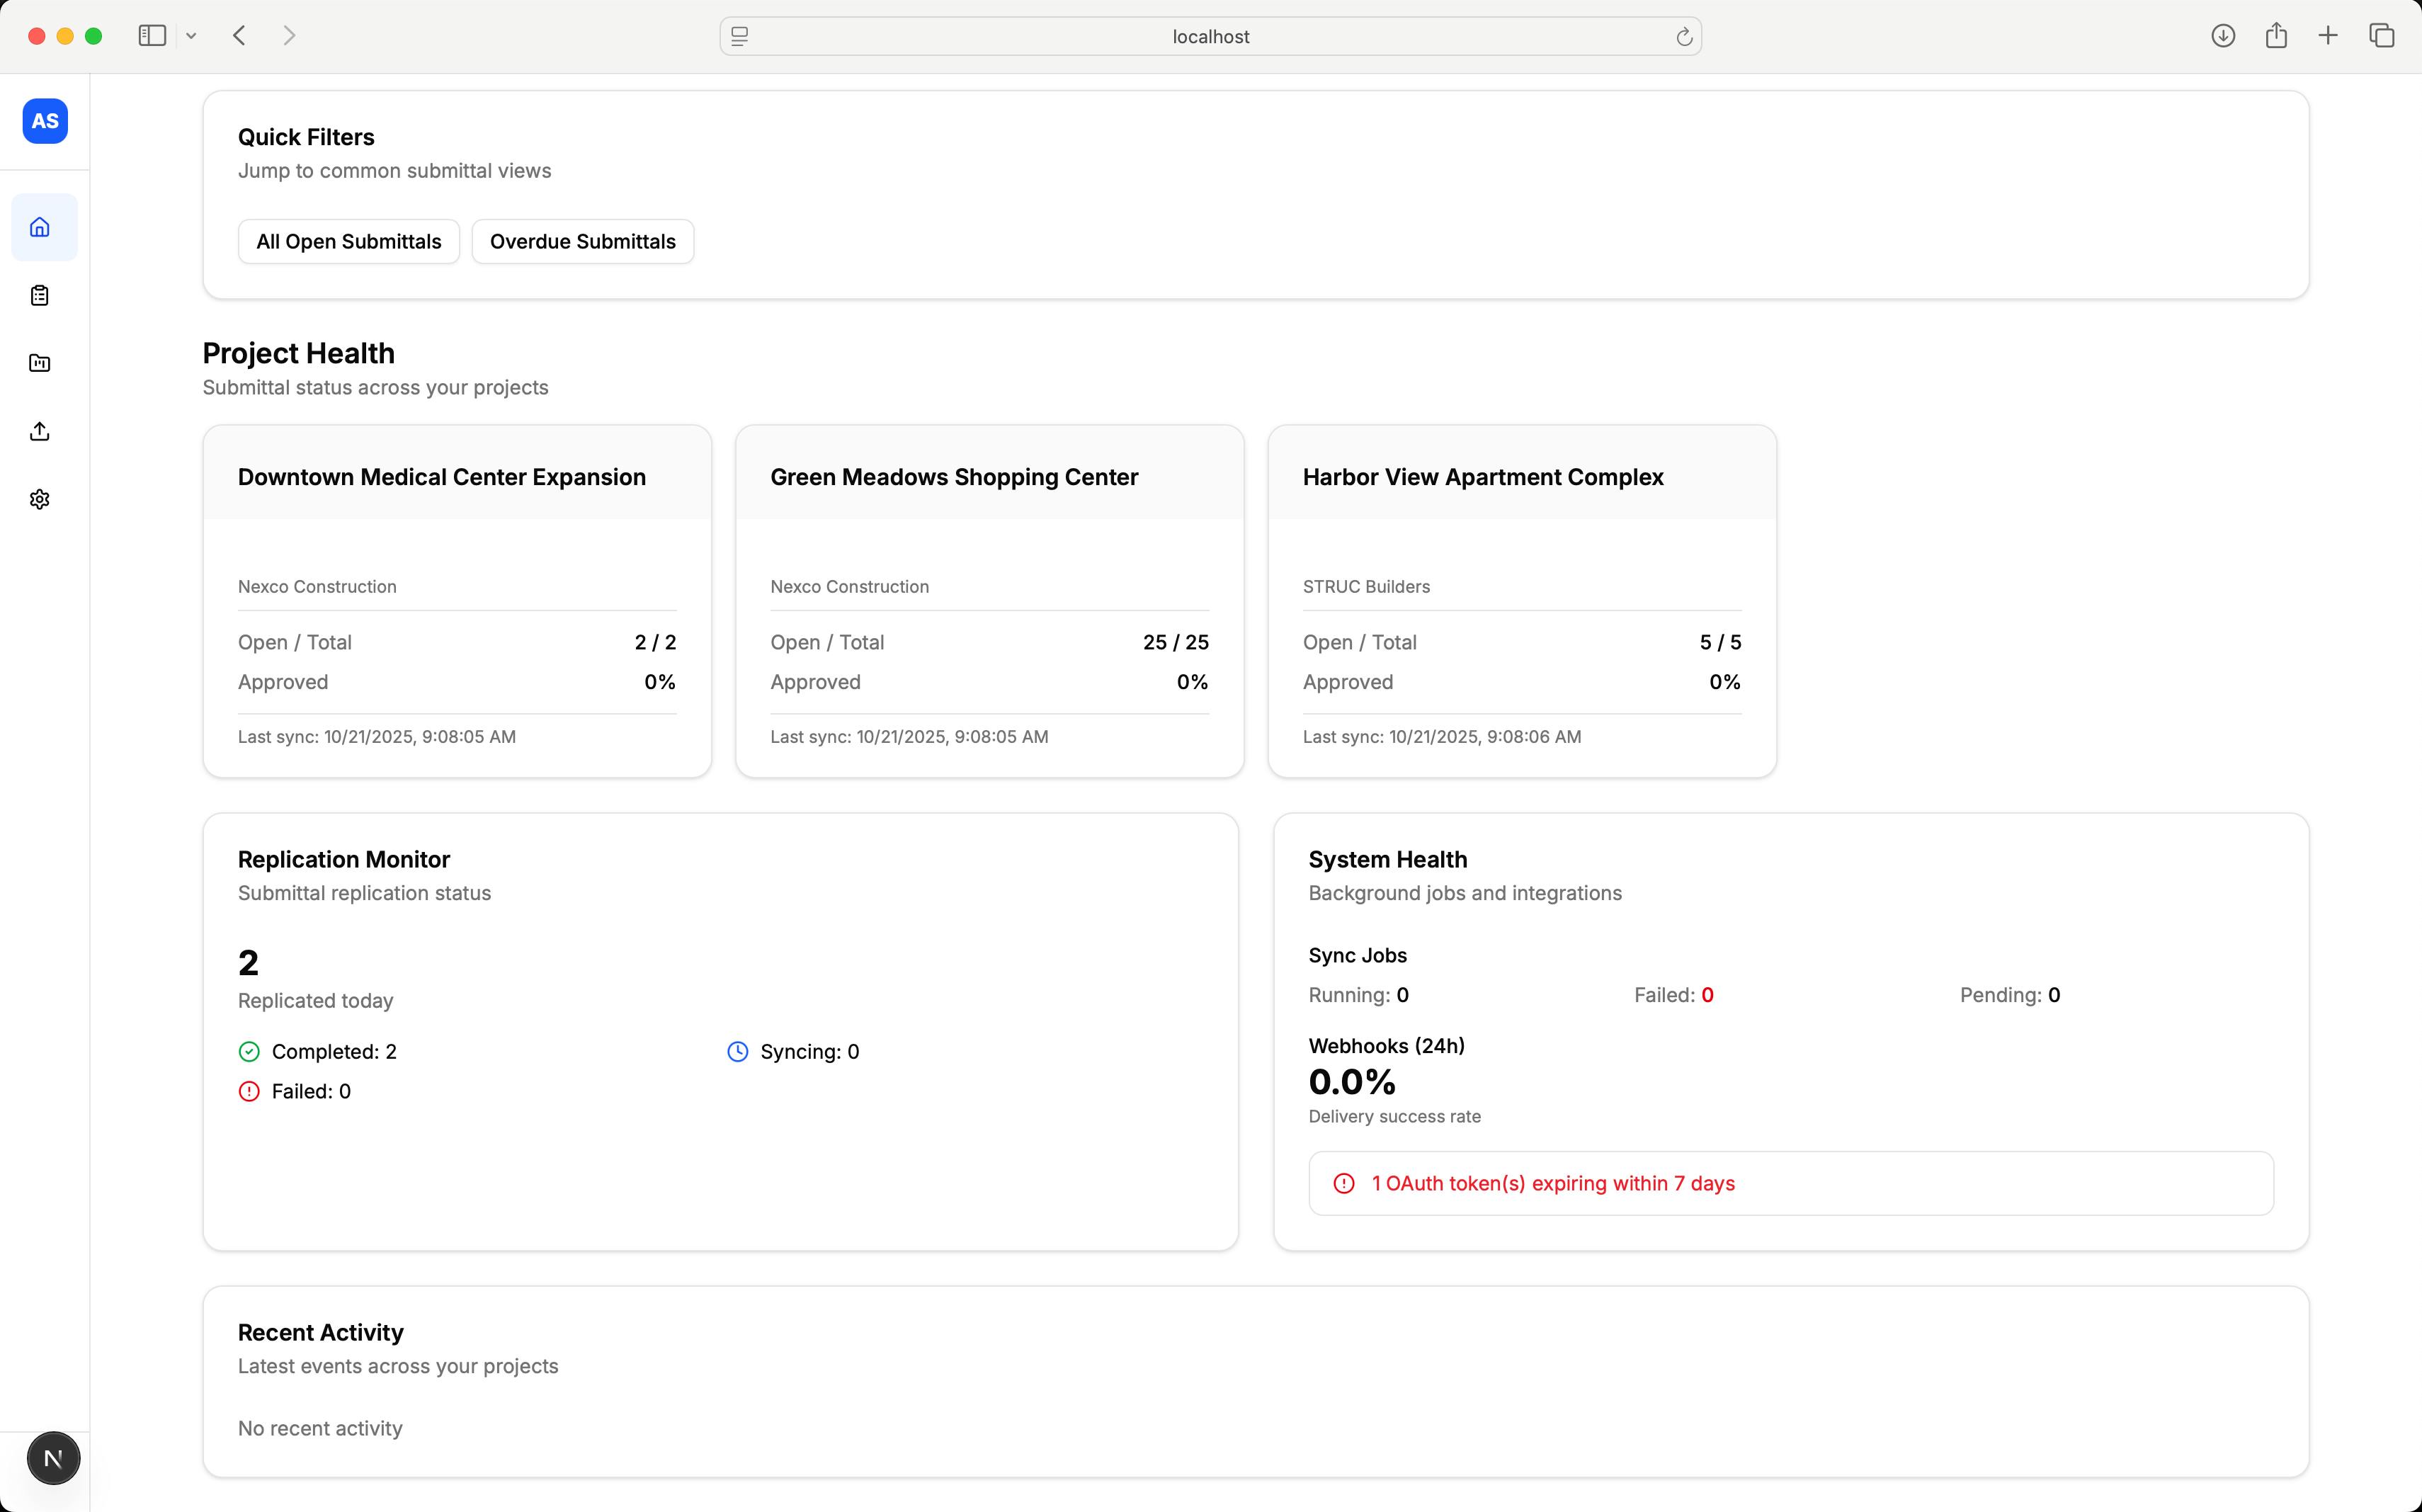Go back to previous page

tap(239, 36)
